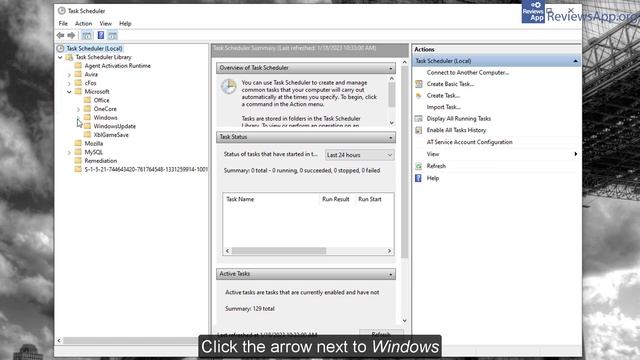Expand the MySQL folder arrow

69,152
